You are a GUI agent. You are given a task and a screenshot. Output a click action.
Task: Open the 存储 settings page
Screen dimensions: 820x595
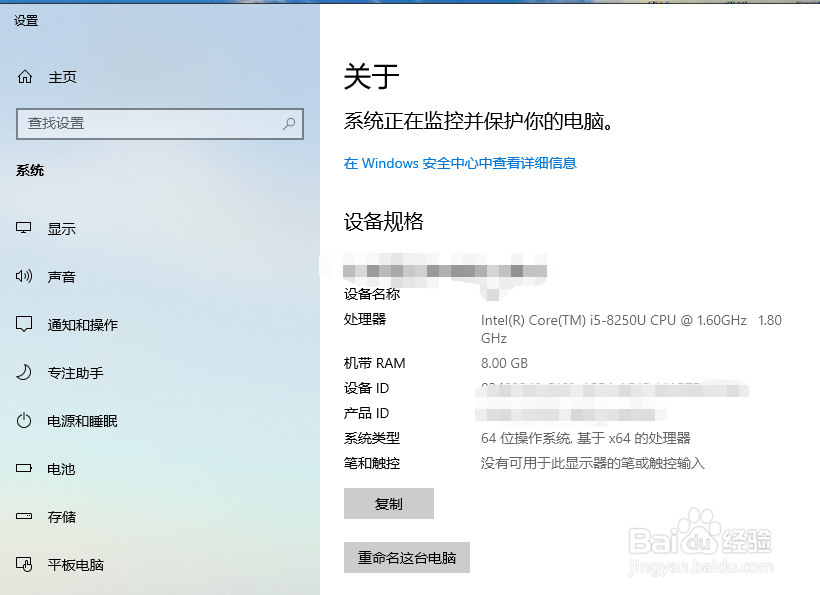[x=62, y=517]
